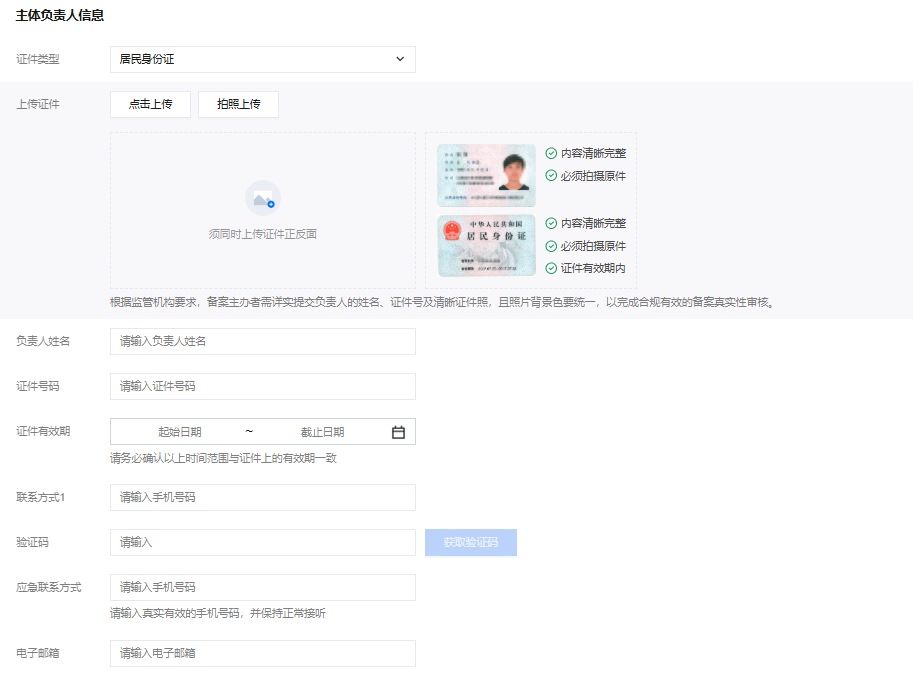Click the 起始日期 start date field
The height and width of the screenshot is (675, 913).
pyautogui.click(x=180, y=432)
